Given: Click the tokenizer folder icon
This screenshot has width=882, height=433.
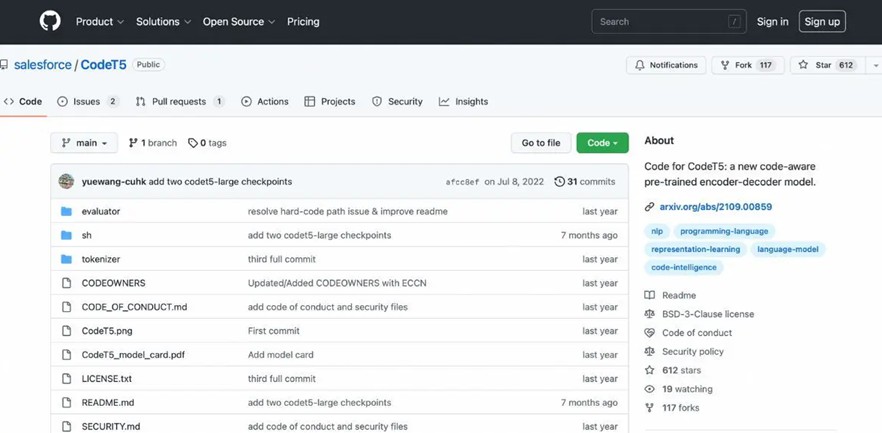Looking at the screenshot, I should coord(66,259).
